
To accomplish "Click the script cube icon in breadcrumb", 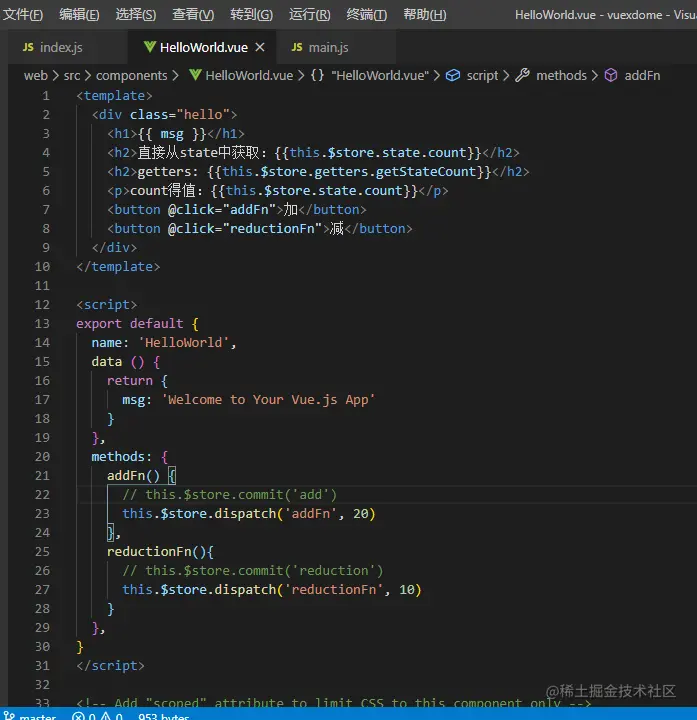I will click(x=453, y=75).
